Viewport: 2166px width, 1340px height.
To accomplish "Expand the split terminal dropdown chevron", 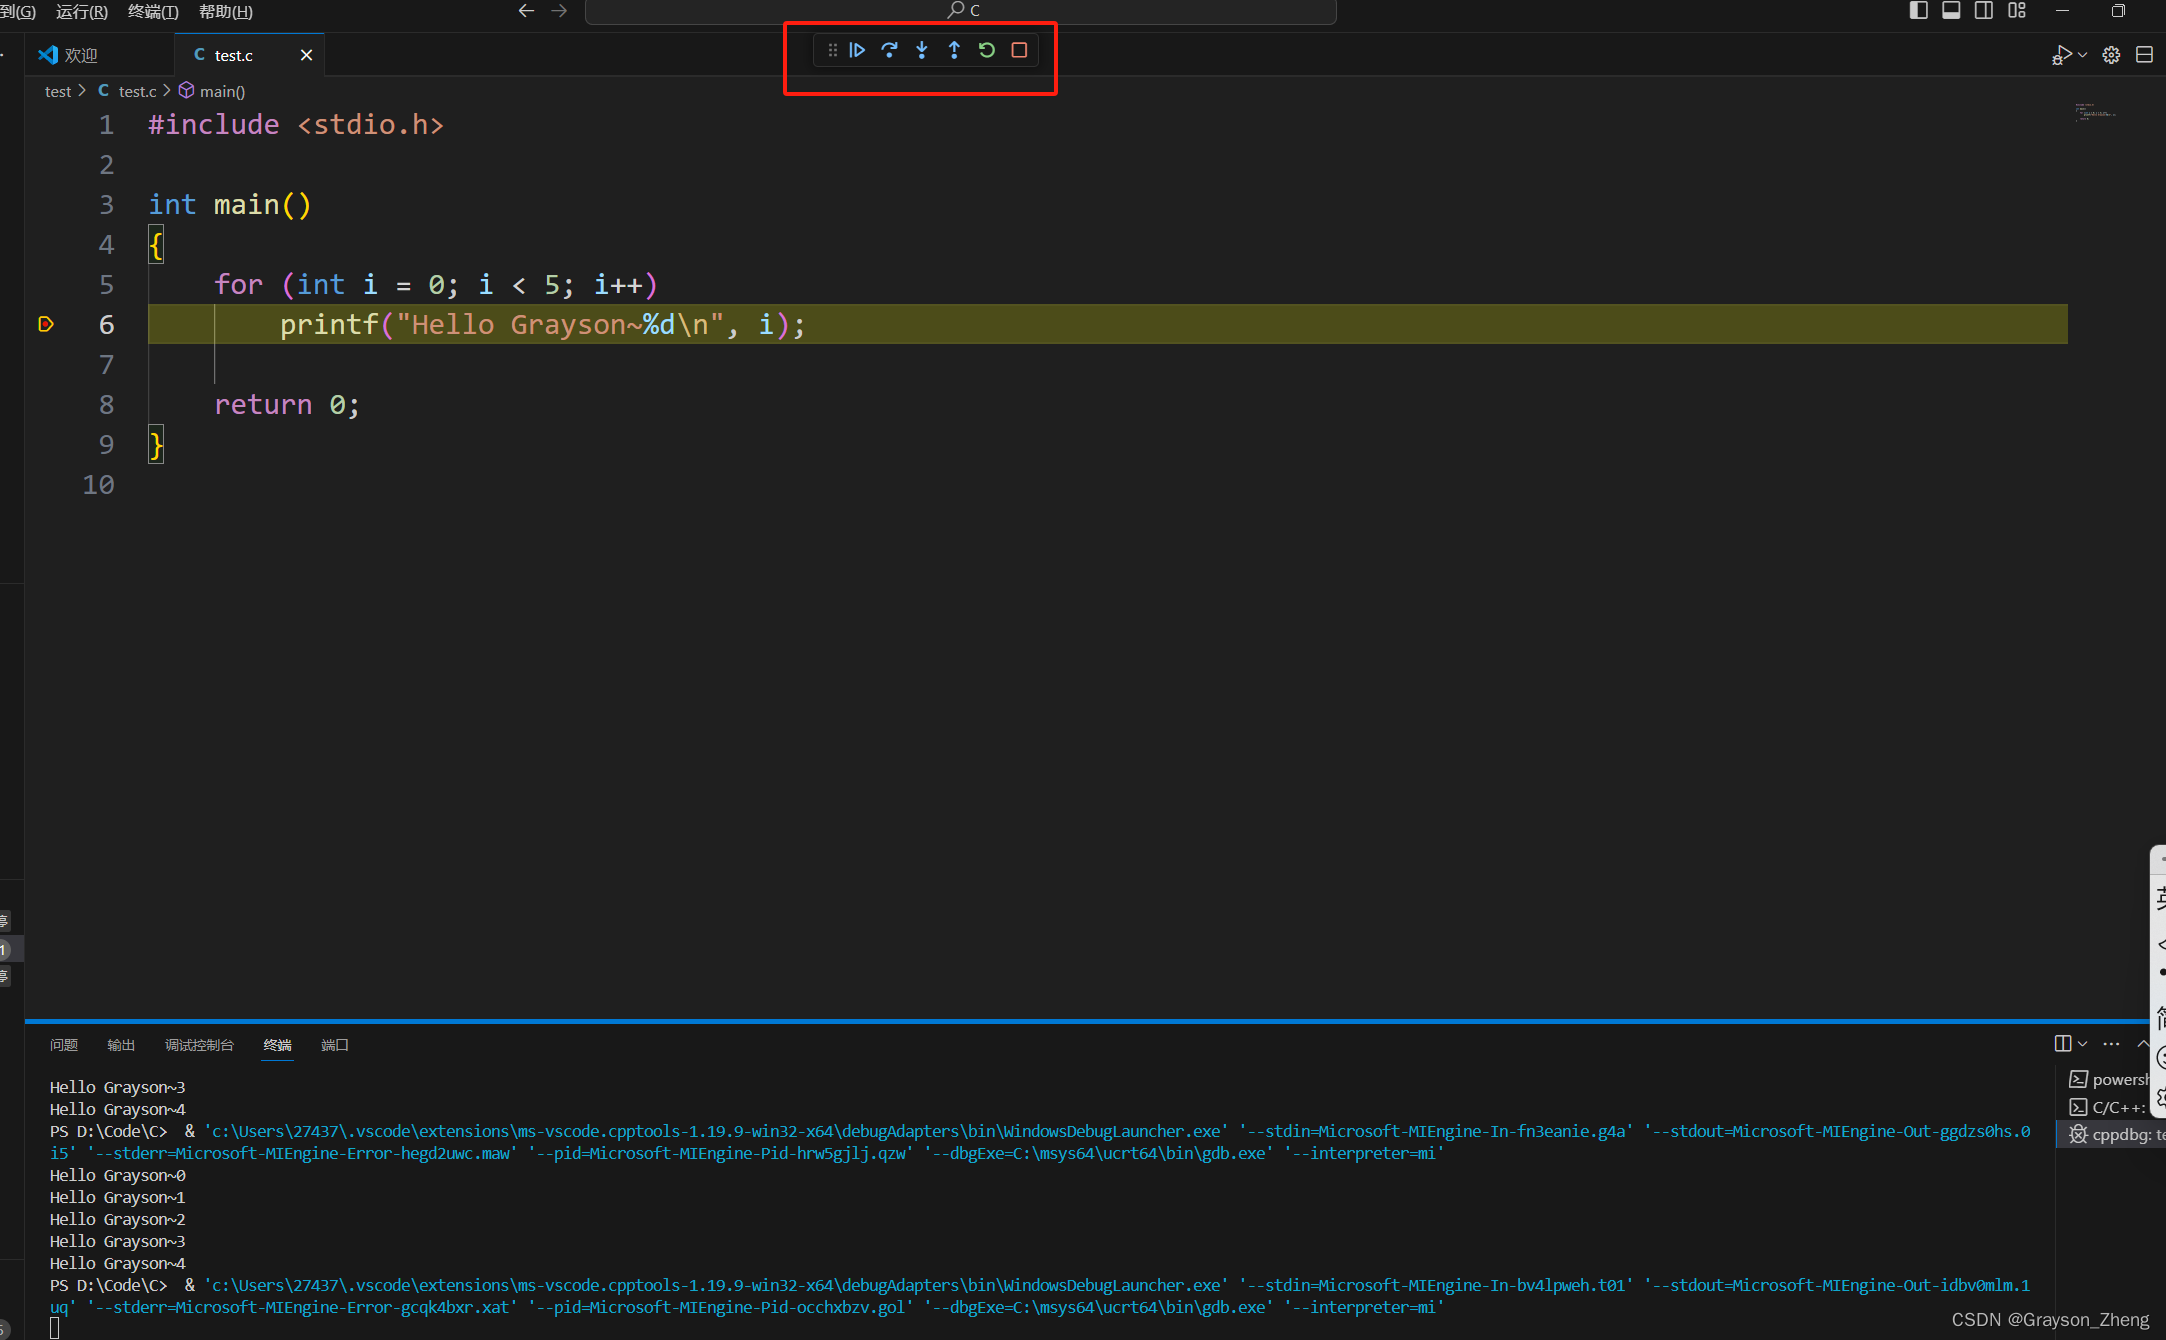I will coord(2083,1043).
